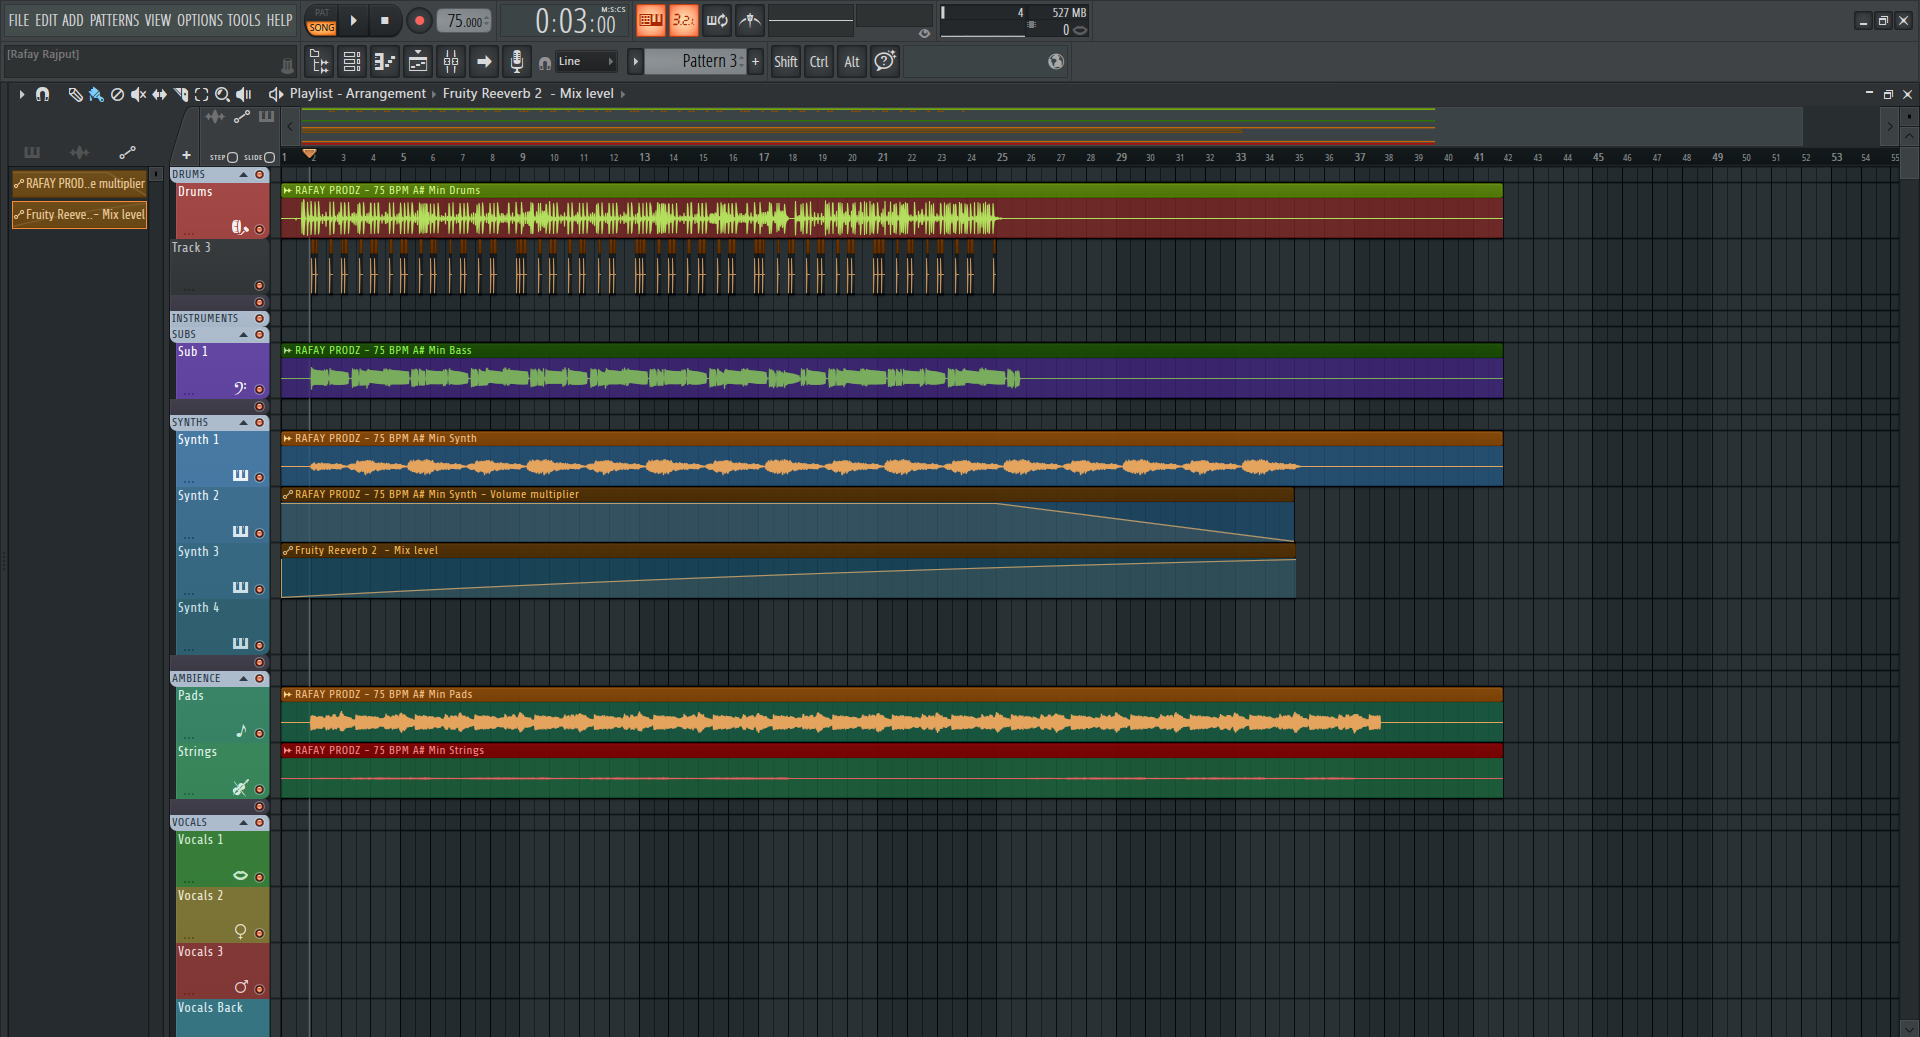Collapse the DRUMS track group
Image resolution: width=1920 pixels, height=1037 pixels.
(x=243, y=175)
